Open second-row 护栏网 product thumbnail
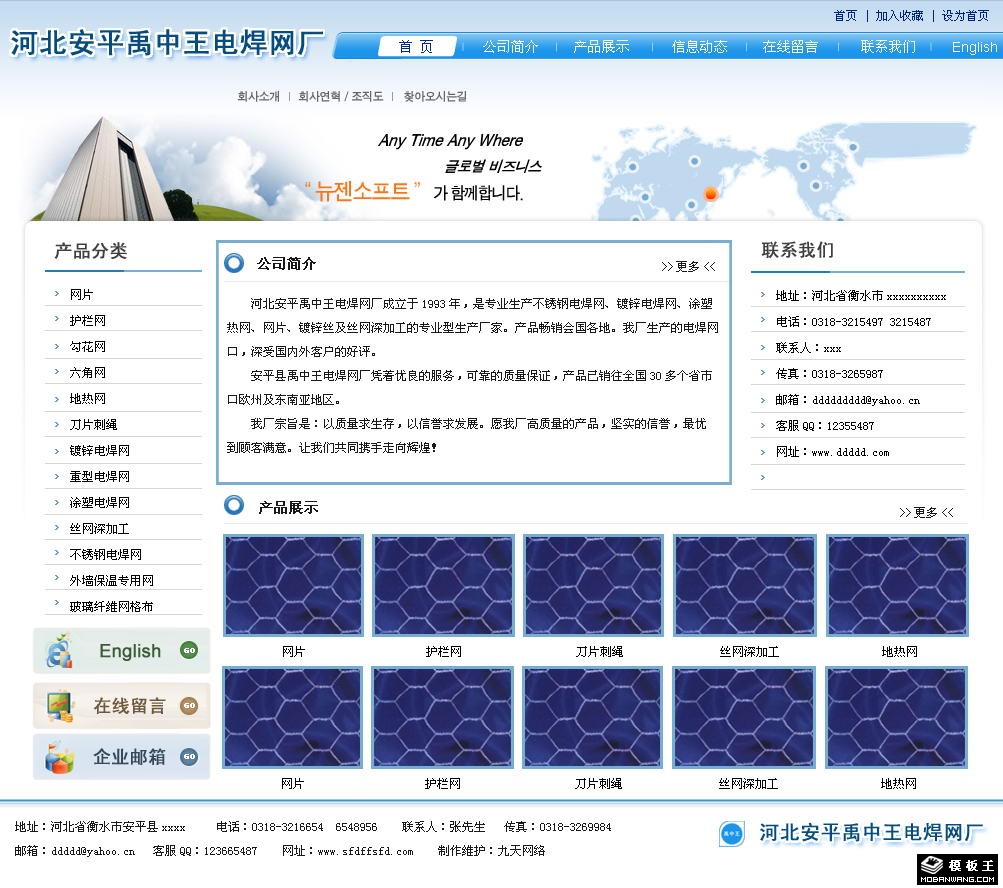The image size is (1003, 888). click(442, 717)
